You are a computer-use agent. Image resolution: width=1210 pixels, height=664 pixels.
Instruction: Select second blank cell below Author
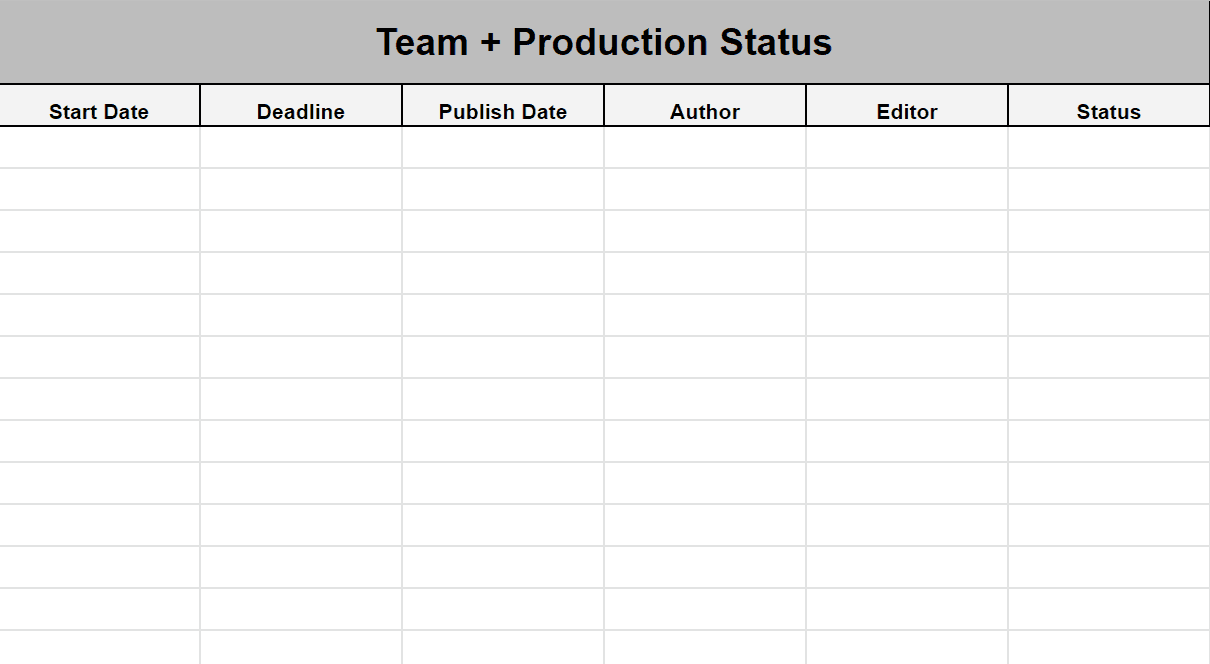coord(705,189)
